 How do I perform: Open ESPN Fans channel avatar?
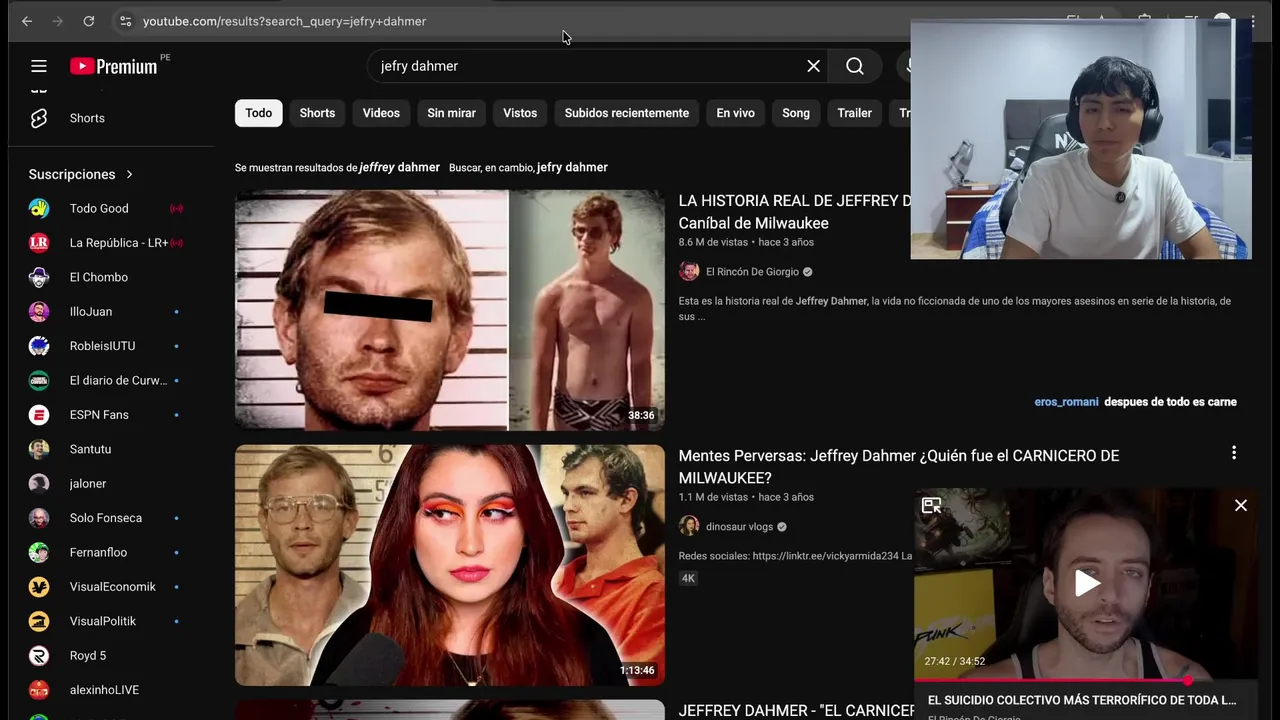pos(39,415)
